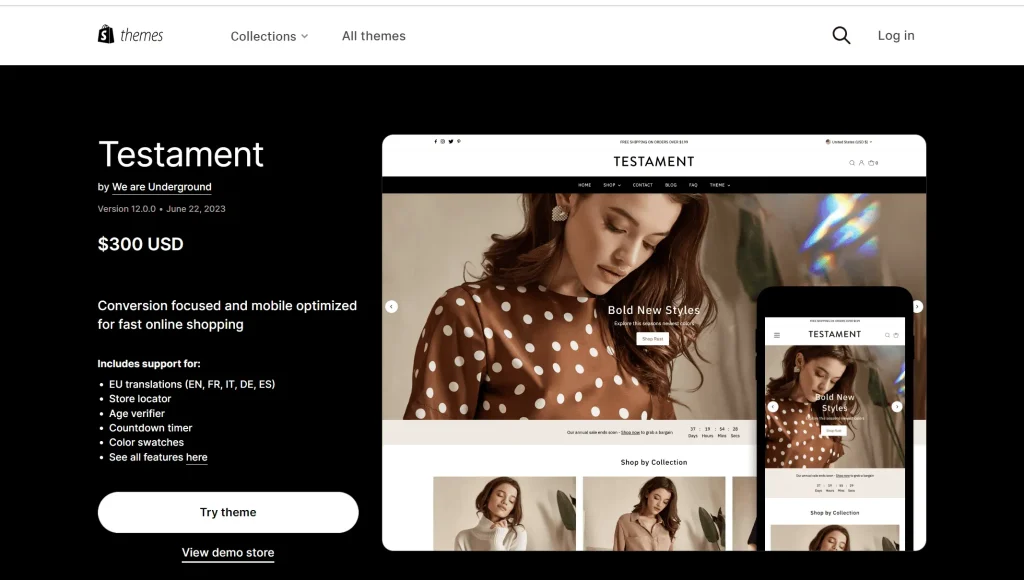Expand the Collections dropdown

click(x=269, y=36)
